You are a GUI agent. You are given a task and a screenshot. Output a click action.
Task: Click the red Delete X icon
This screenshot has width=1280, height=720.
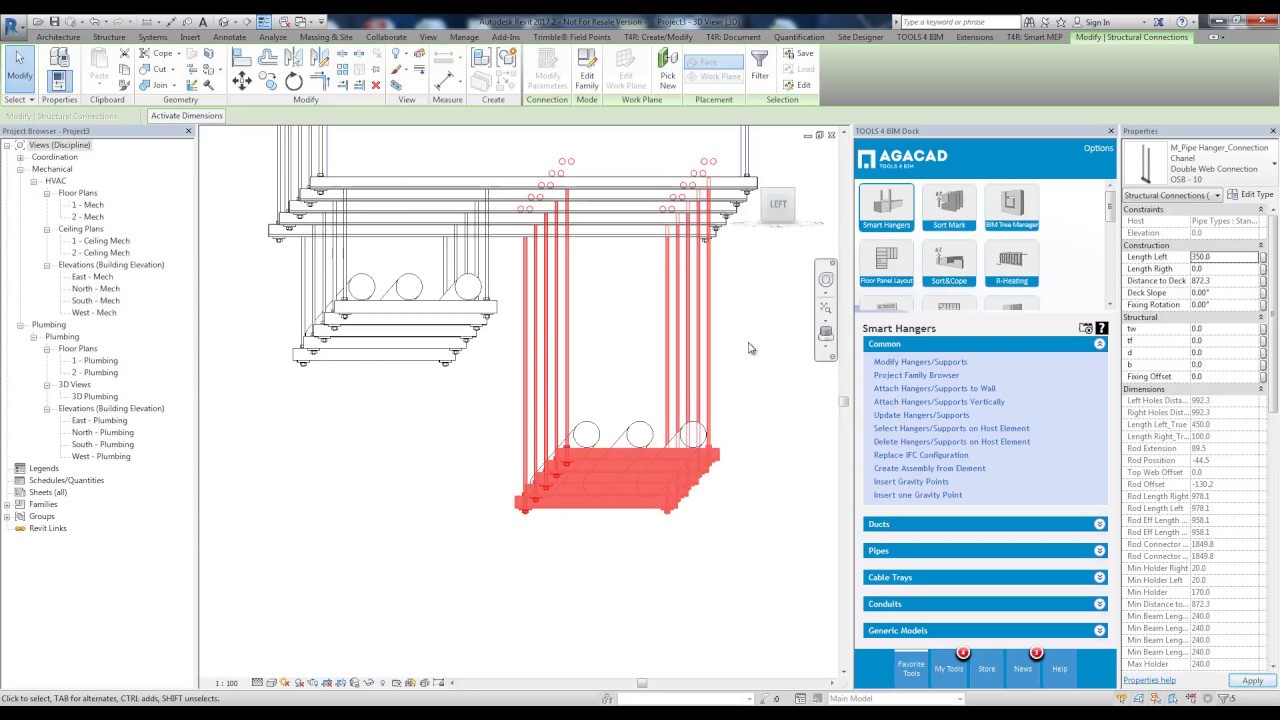pyautogui.click(x=376, y=85)
